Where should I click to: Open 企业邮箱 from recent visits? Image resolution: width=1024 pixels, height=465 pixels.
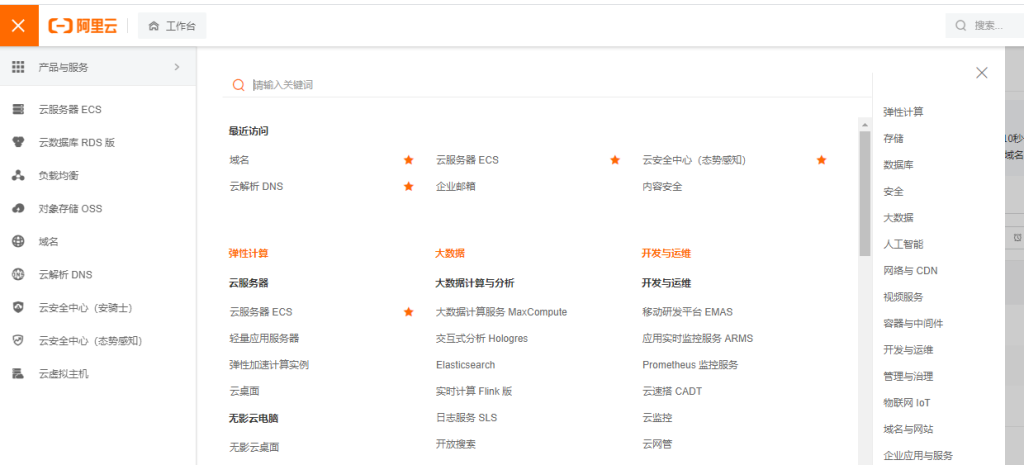point(456,186)
